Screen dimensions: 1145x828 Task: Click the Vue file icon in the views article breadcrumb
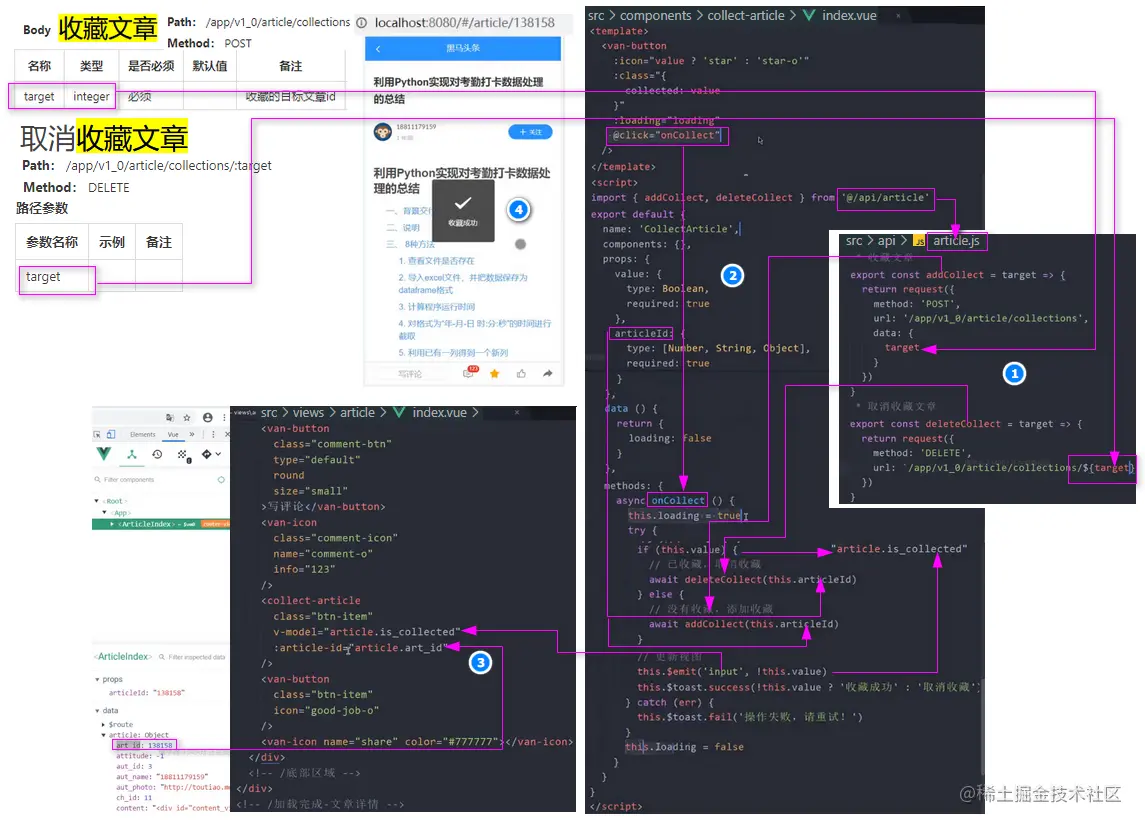click(x=399, y=413)
